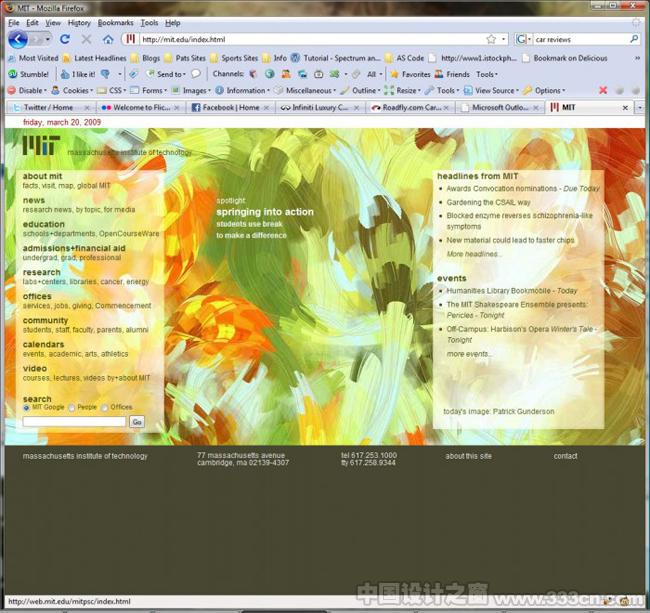The height and width of the screenshot is (613, 650).
Task: Click the I like it! thumbs-up button
Action: point(78,74)
